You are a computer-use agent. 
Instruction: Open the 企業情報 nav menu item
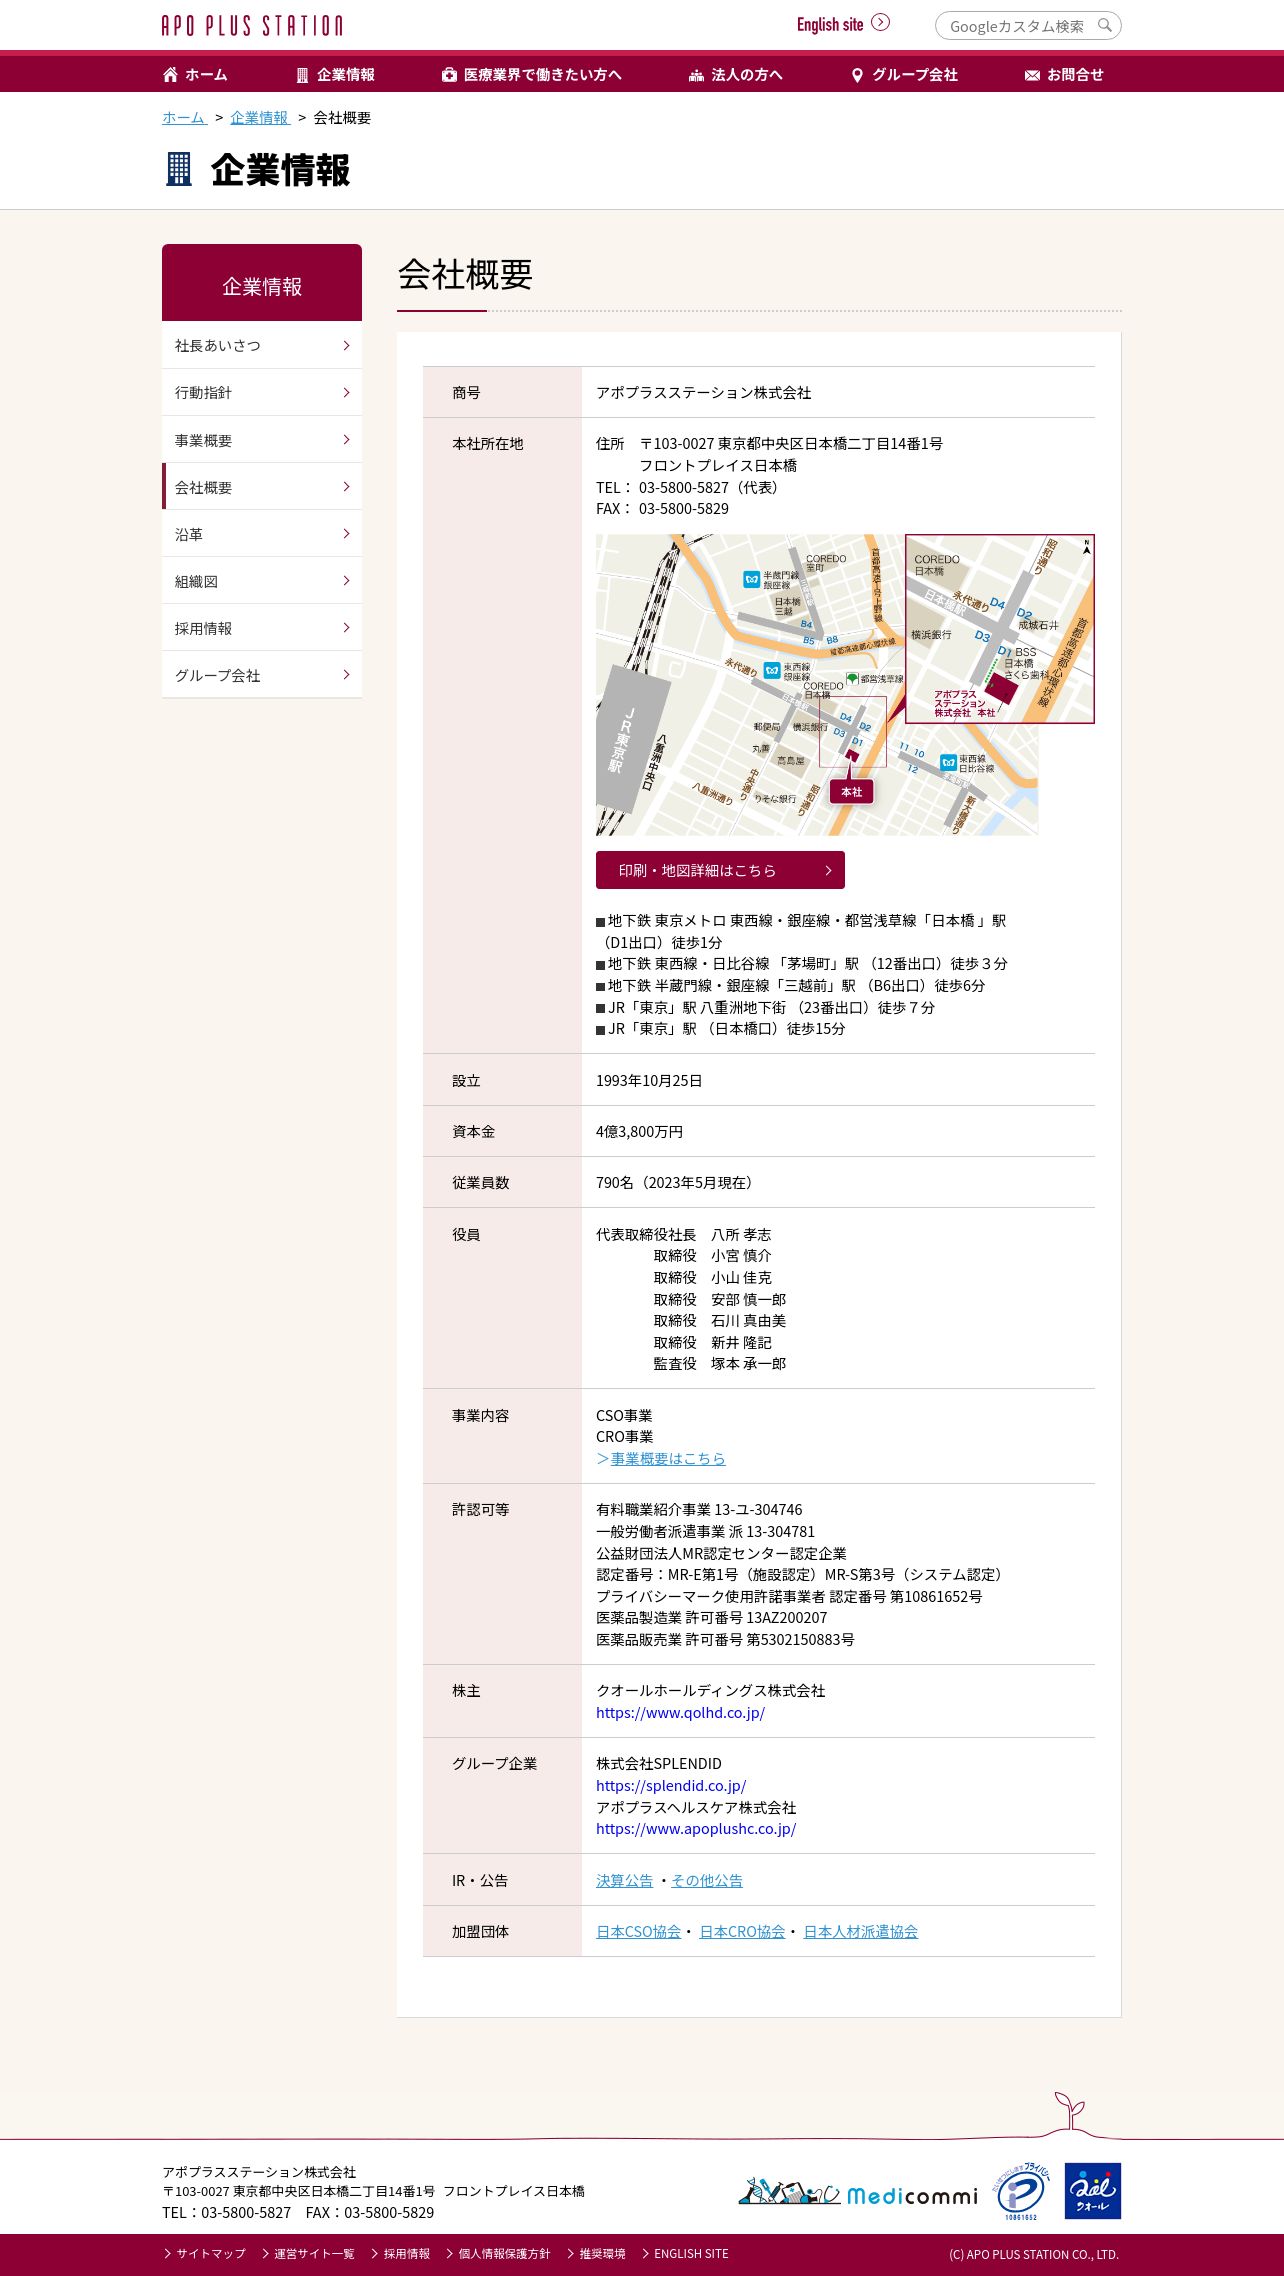click(x=335, y=75)
